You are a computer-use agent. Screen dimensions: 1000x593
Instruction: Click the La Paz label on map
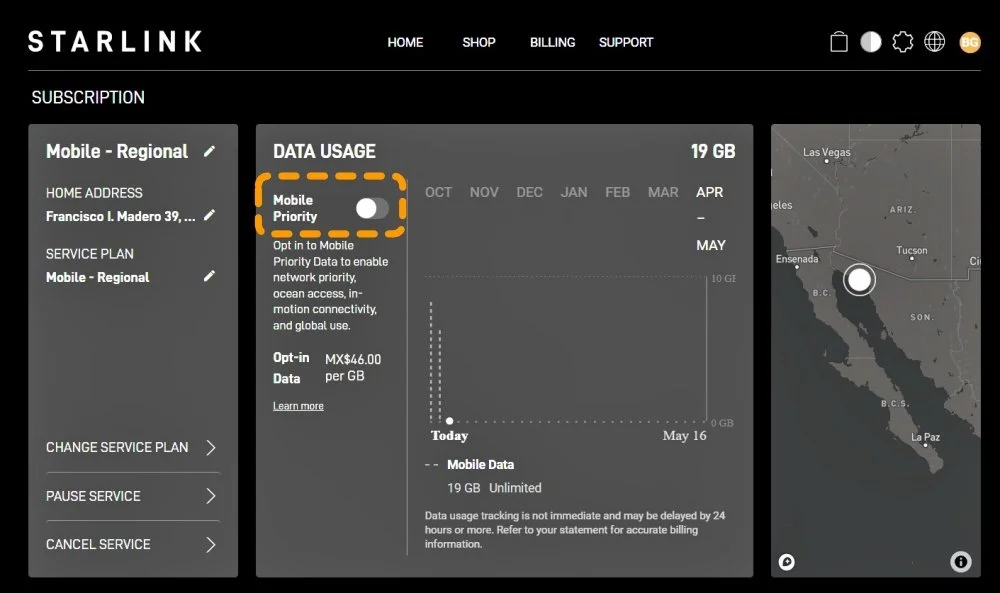point(925,437)
